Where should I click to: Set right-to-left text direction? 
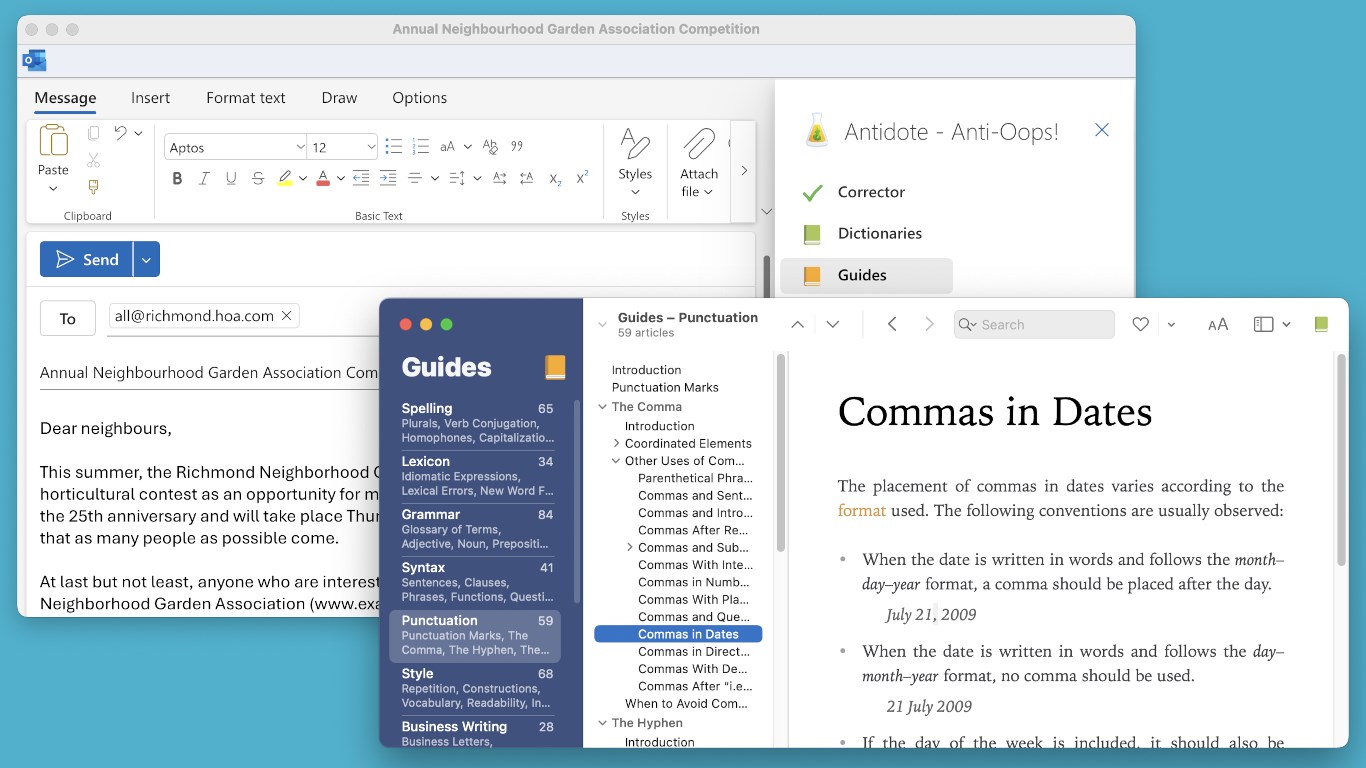point(527,178)
